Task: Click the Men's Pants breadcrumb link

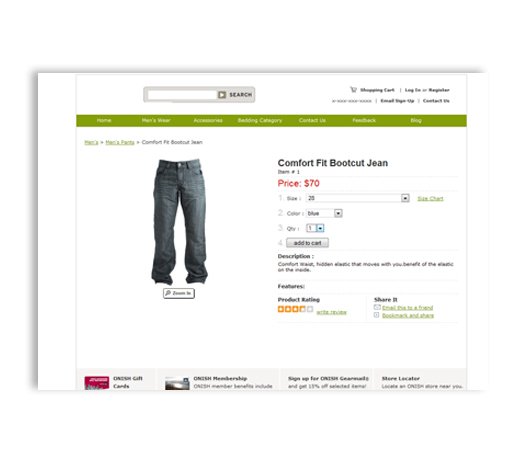Action: [120, 142]
